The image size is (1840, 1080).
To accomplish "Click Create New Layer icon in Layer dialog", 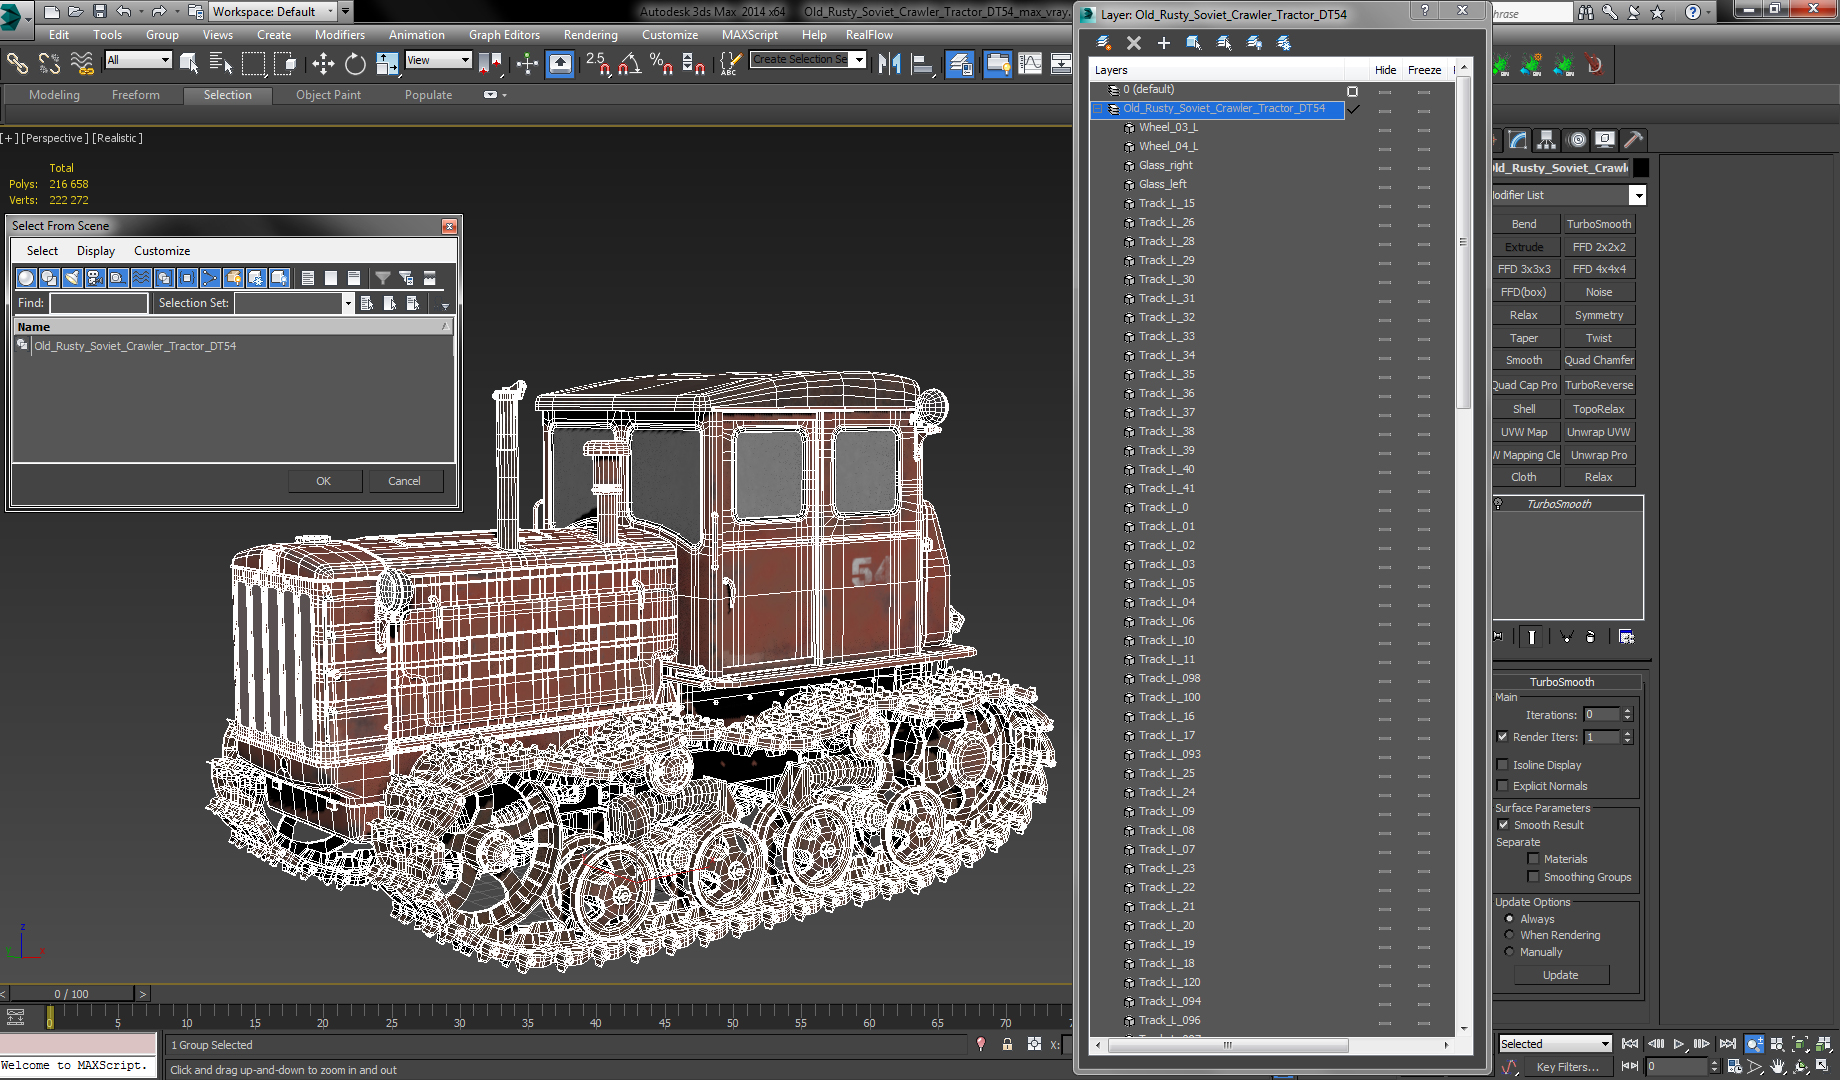I will point(1104,43).
